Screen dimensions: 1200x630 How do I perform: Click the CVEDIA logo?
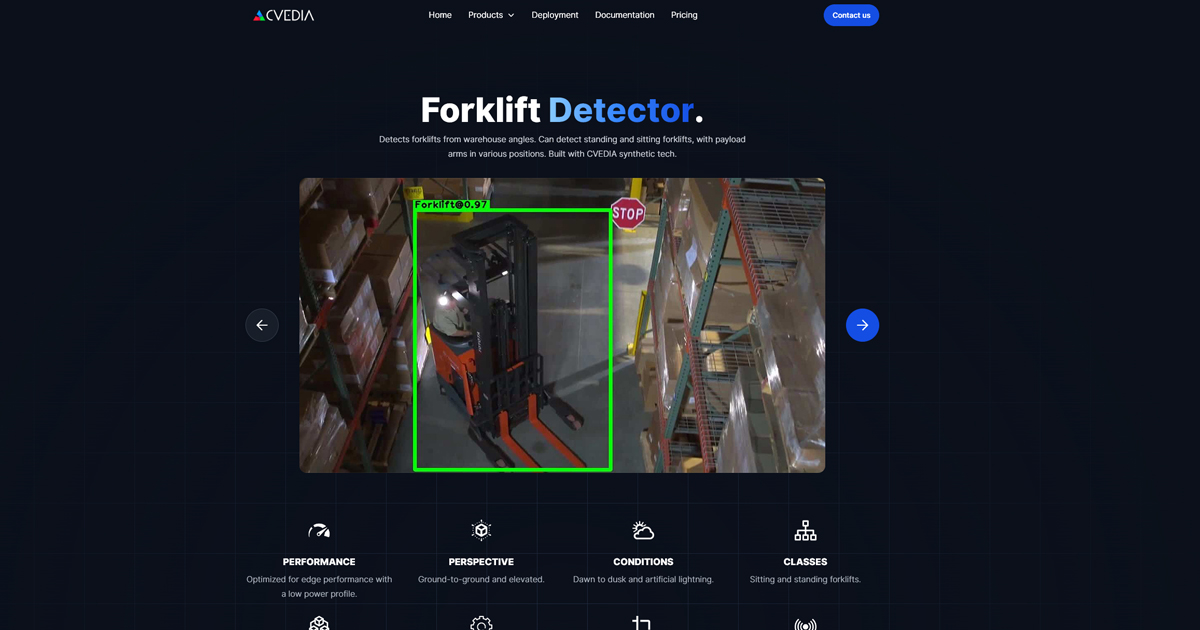(x=283, y=15)
